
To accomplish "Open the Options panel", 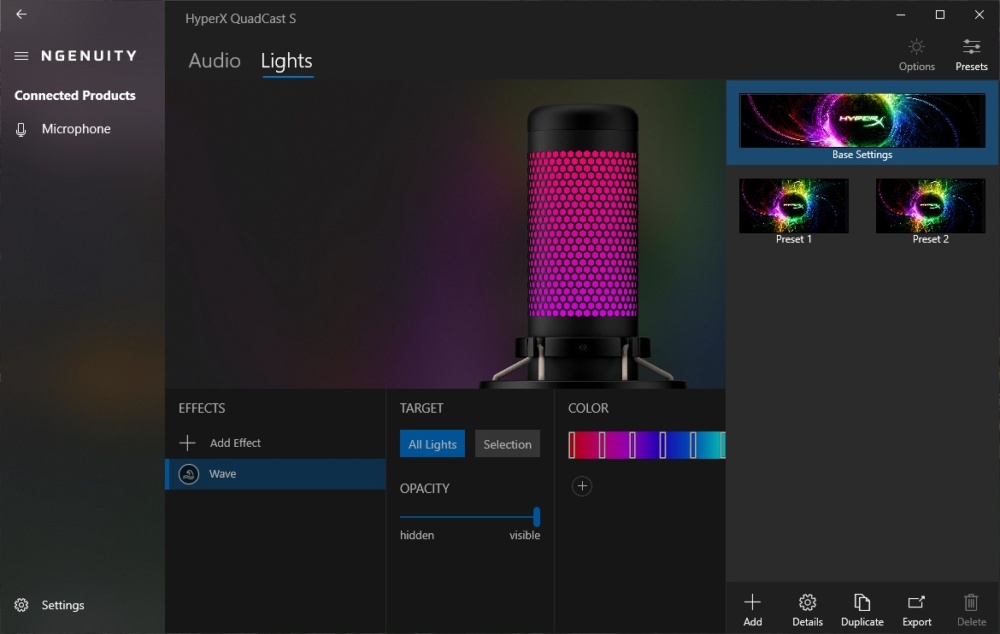I will pyautogui.click(x=916, y=55).
